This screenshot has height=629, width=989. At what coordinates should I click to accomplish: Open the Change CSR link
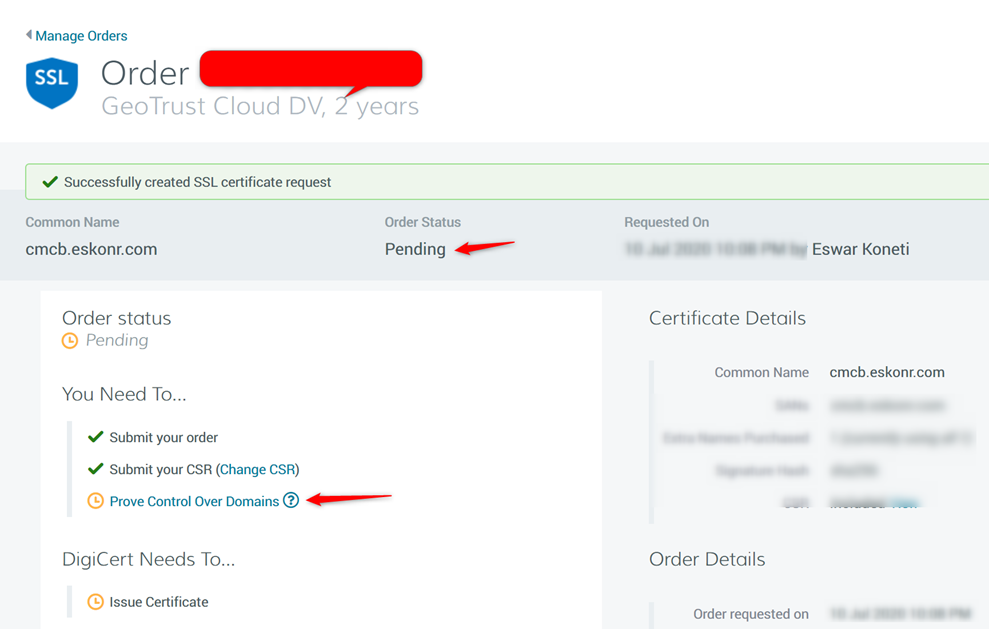click(x=257, y=469)
